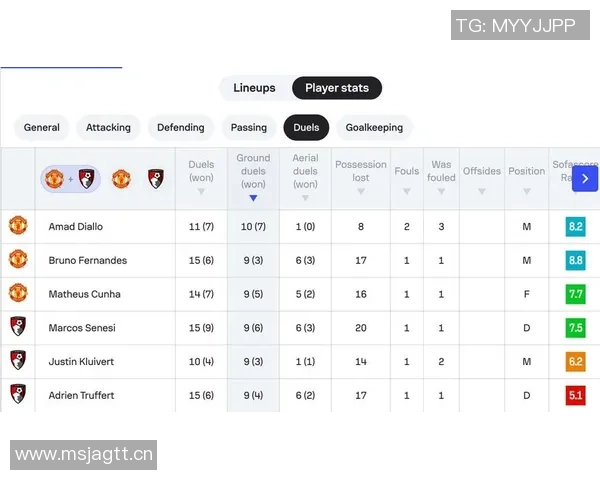Open Marcos Senesi's player name link
Image resolution: width=600 pixels, height=480 pixels.
[82, 328]
